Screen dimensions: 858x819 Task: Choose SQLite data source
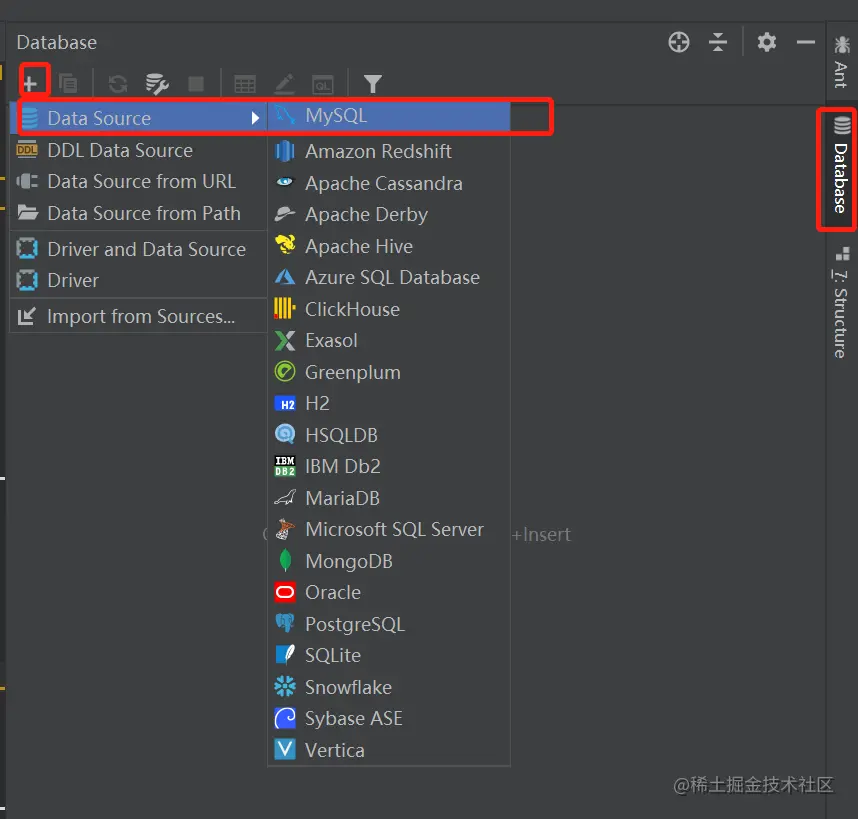click(x=389, y=655)
